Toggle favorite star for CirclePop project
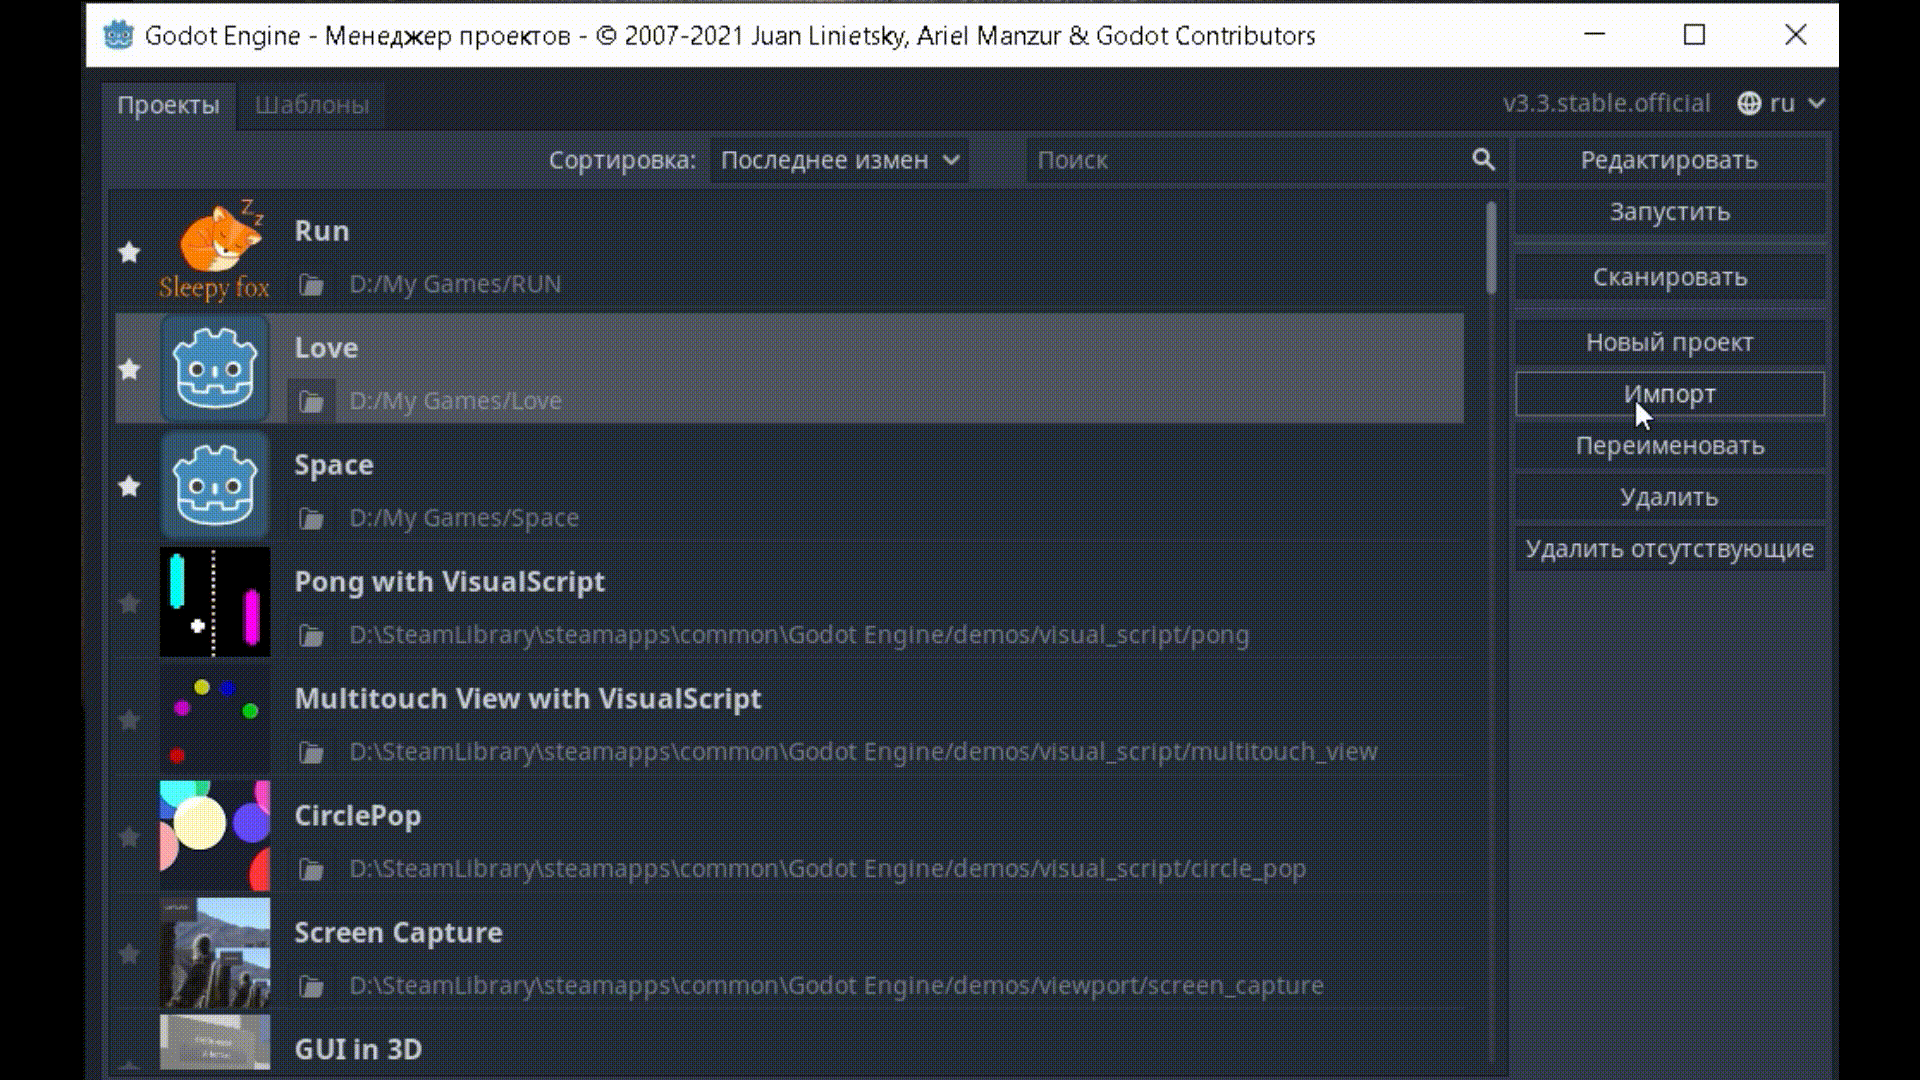Screen dimensions: 1920x1080 point(129,837)
